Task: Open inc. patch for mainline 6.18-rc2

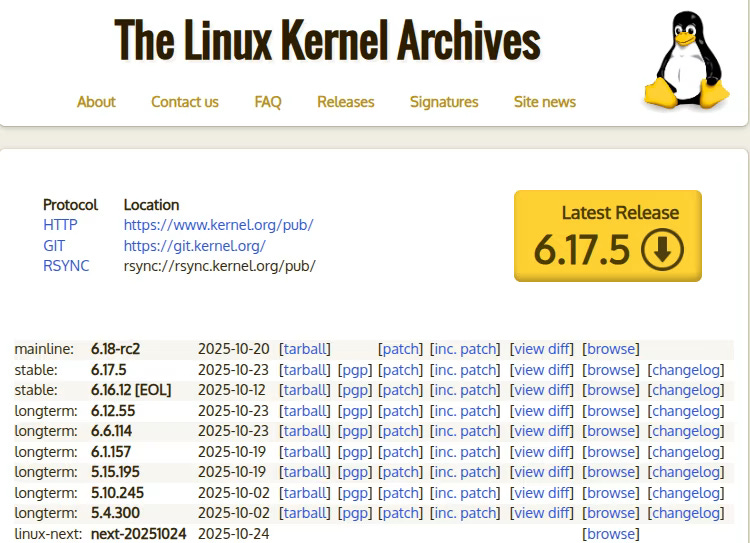Action: click(465, 349)
